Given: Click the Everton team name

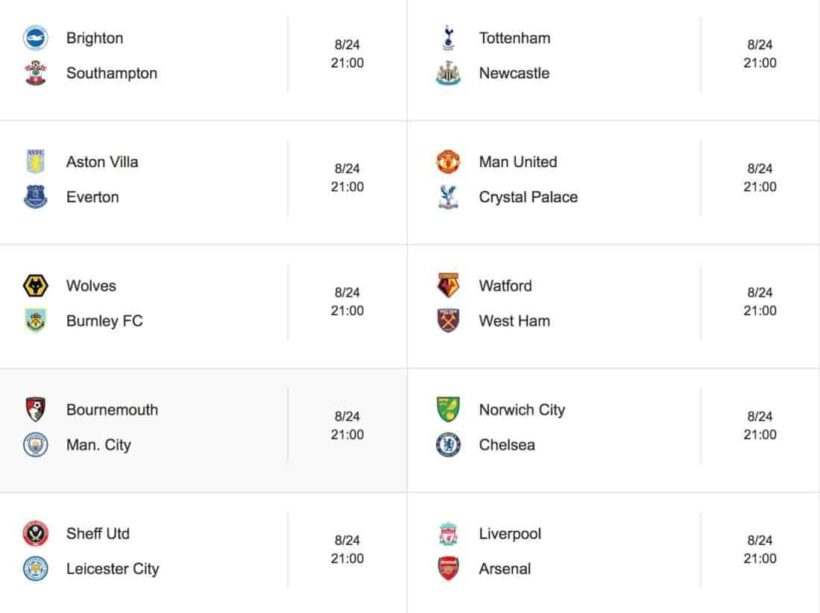Looking at the screenshot, I should (92, 197).
